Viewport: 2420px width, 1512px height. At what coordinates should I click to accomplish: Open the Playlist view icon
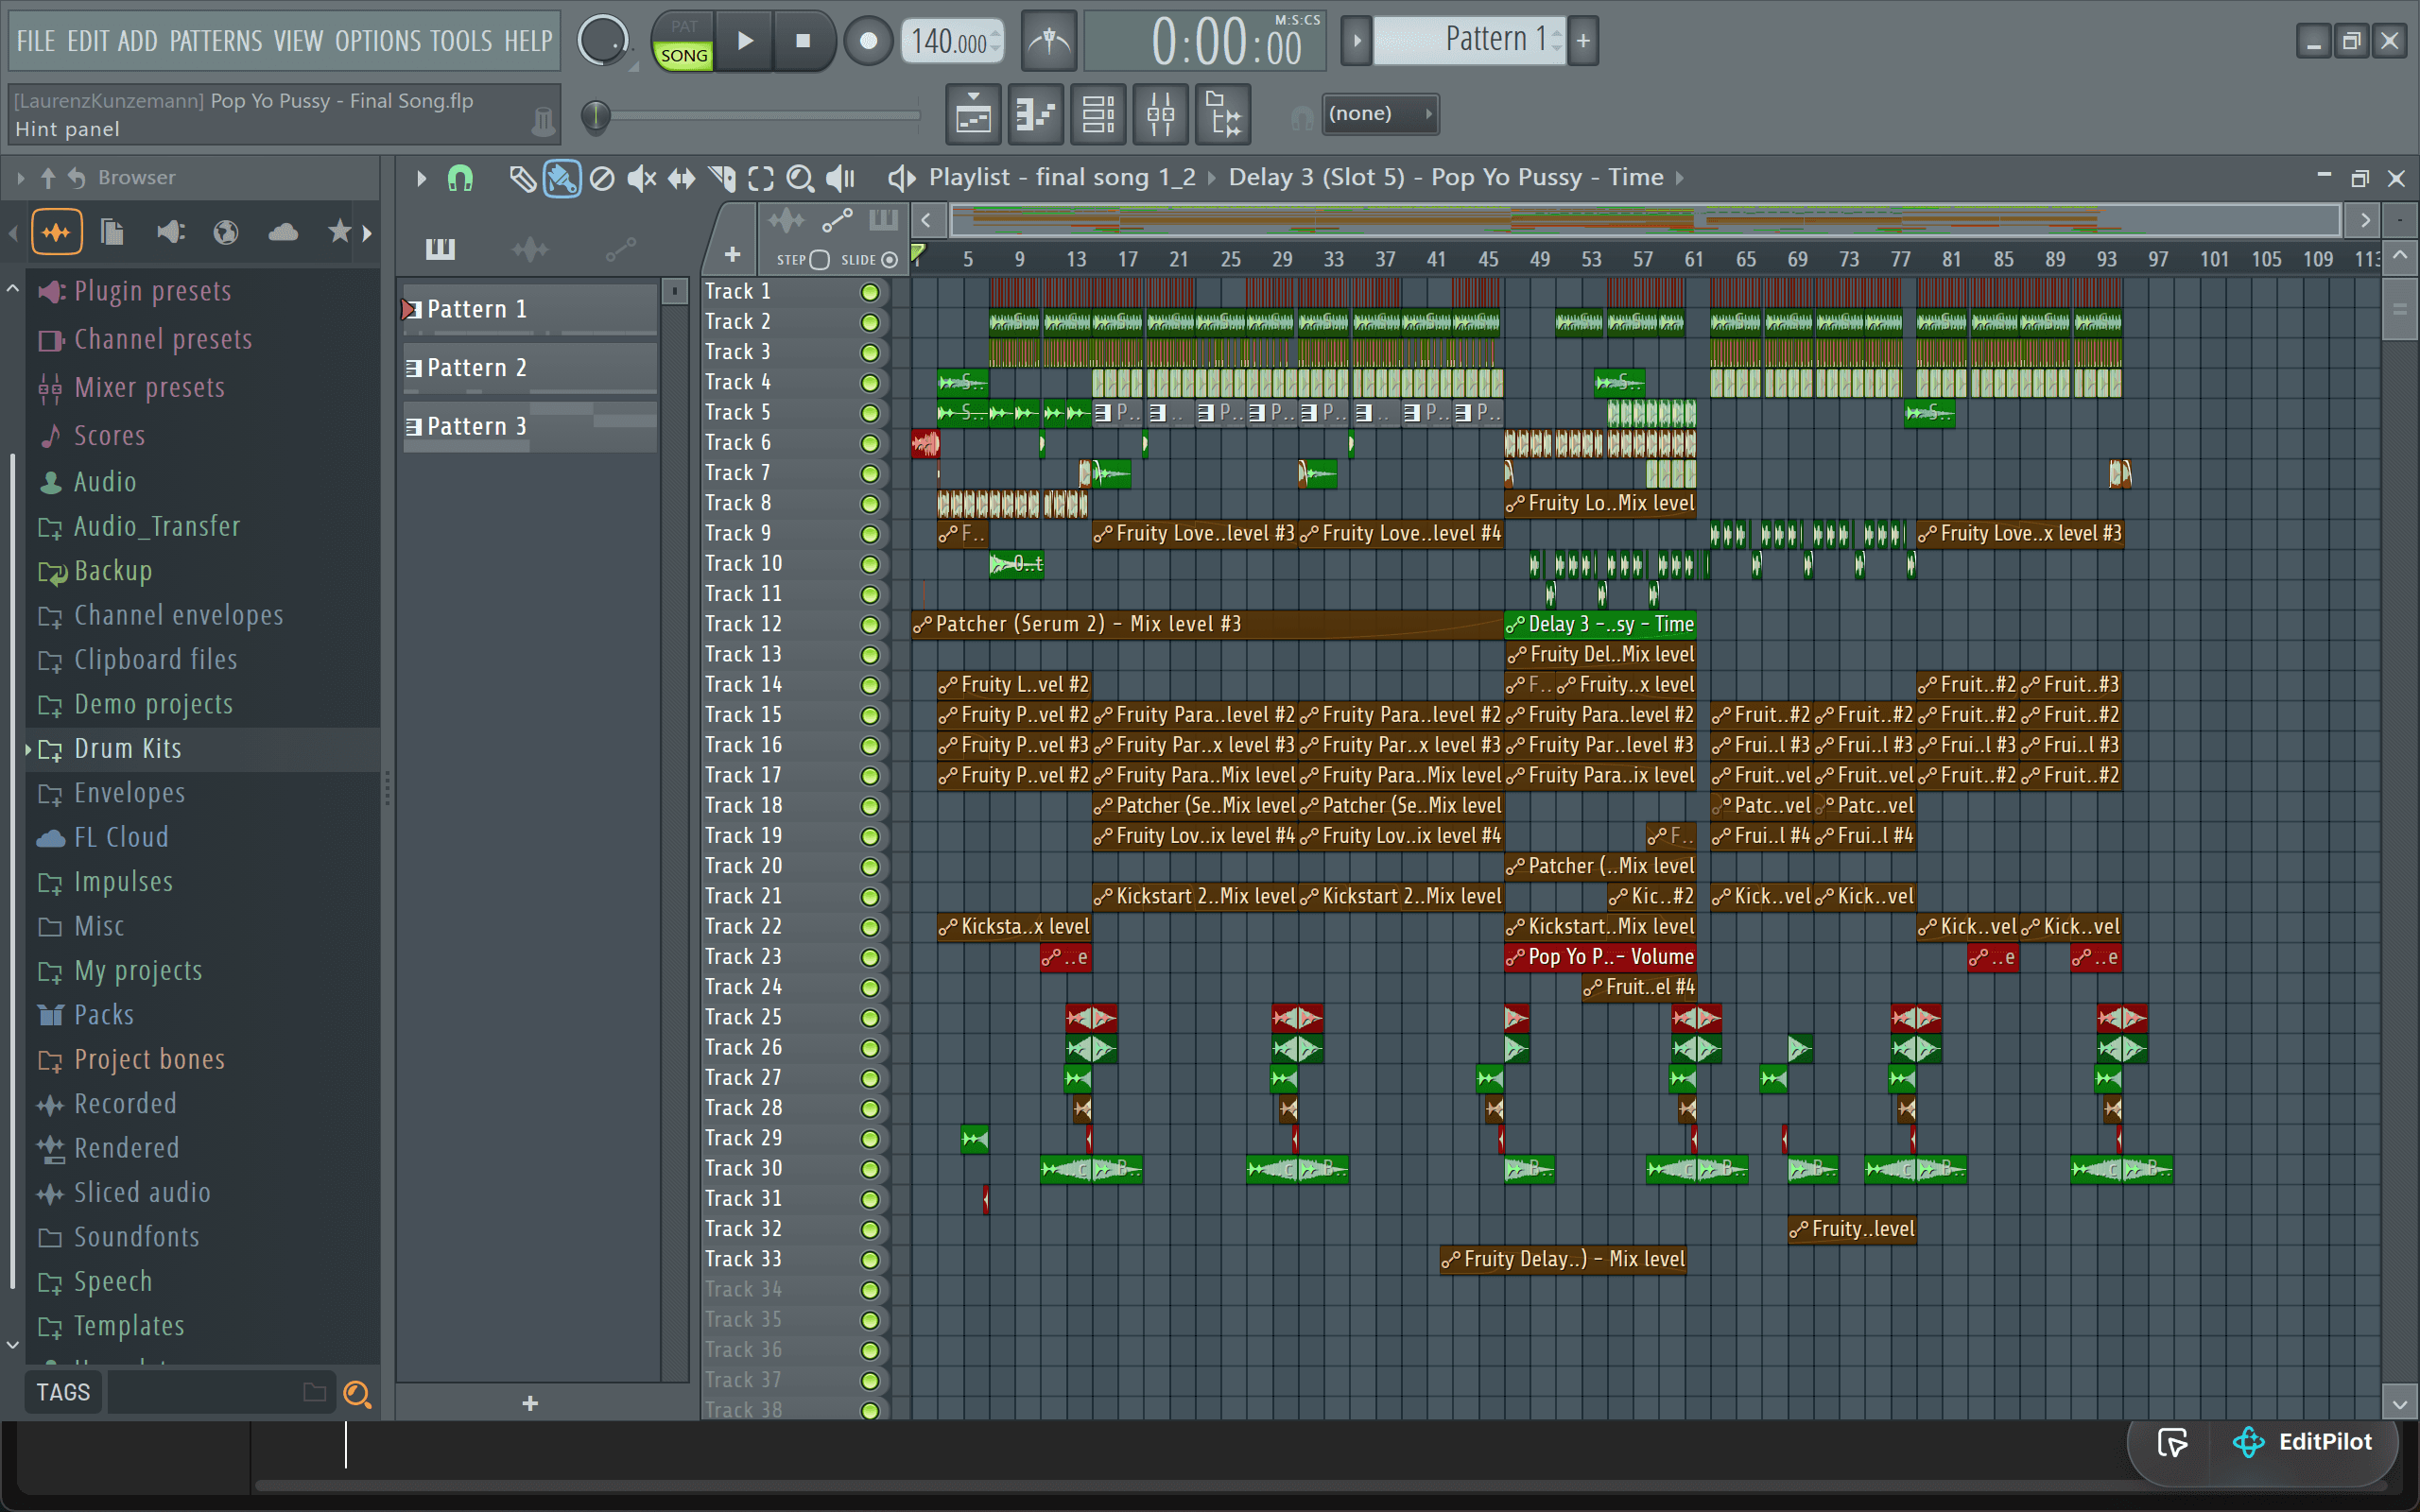[972, 114]
